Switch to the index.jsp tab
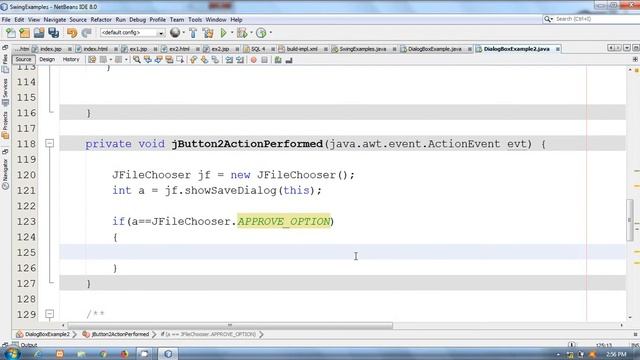This screenshot has height=360, width=640. [x=51, y=49]
